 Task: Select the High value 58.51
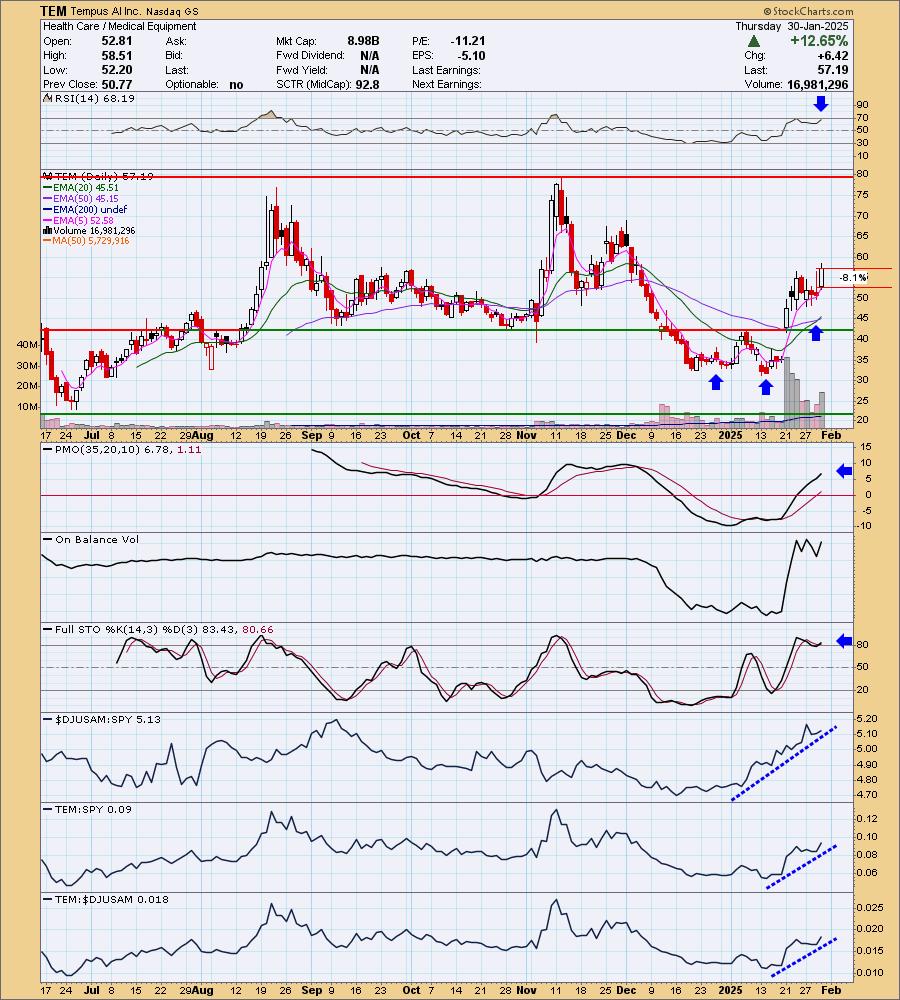117,55
